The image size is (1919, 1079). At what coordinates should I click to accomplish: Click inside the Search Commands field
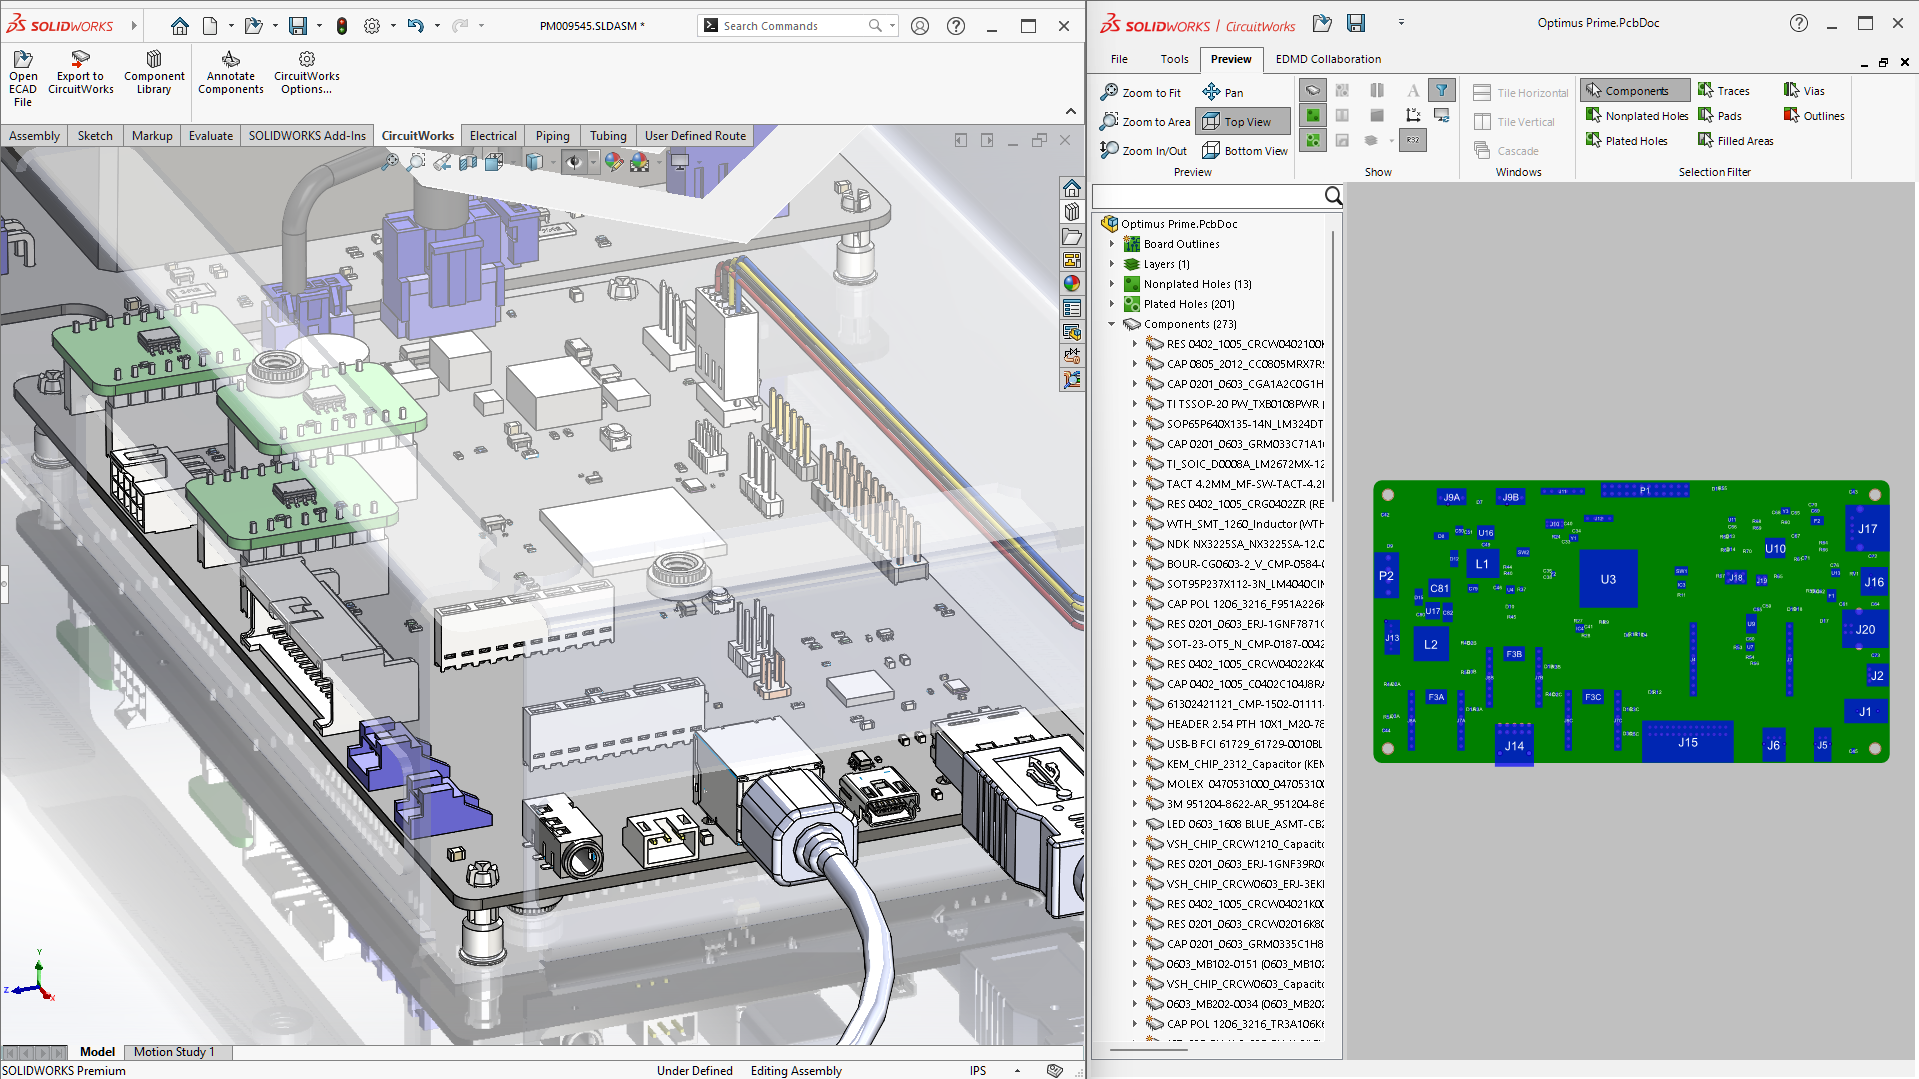790,25
